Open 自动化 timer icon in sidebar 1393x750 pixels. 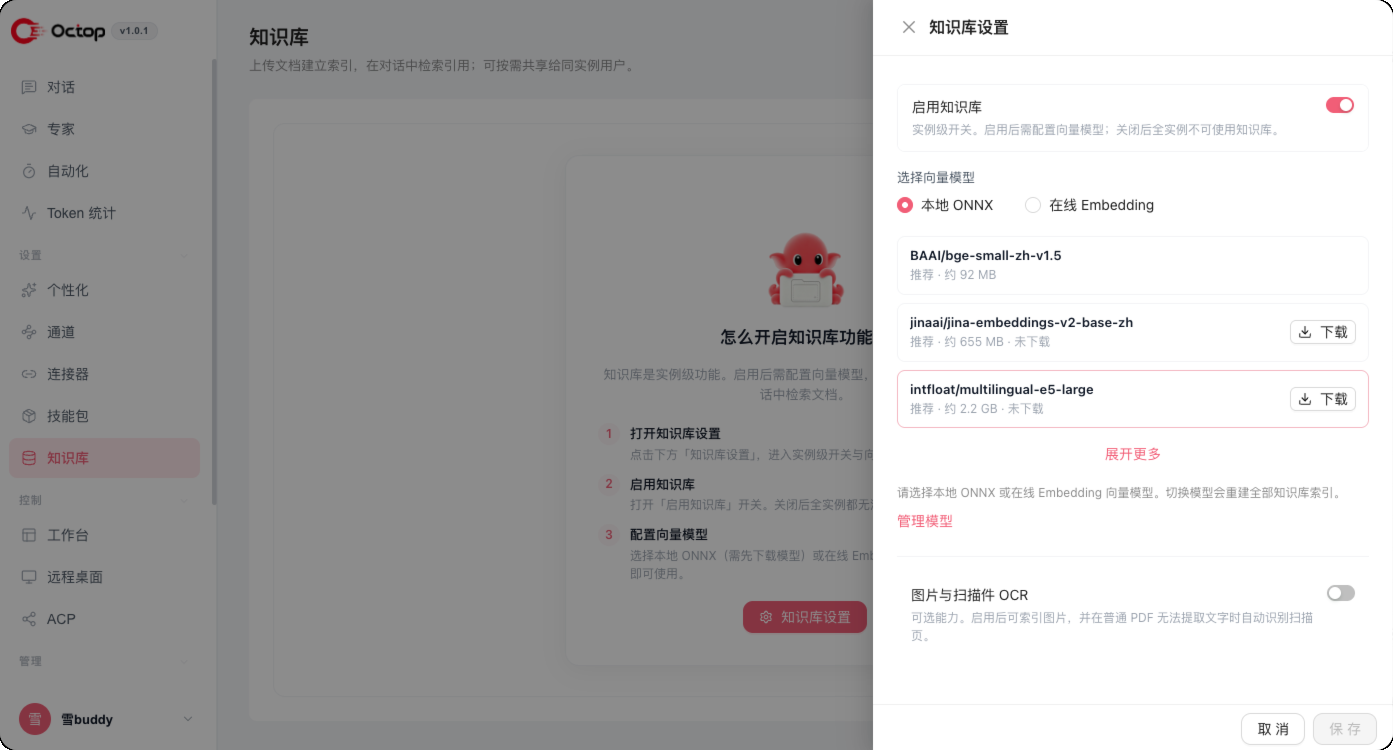click(29, 171)
